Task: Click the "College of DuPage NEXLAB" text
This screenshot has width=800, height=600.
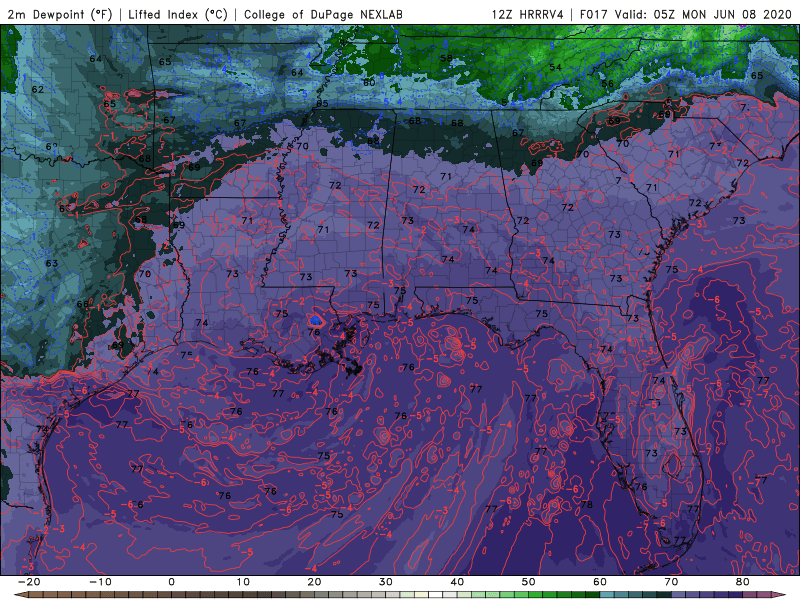Action: tap(323, 14)
